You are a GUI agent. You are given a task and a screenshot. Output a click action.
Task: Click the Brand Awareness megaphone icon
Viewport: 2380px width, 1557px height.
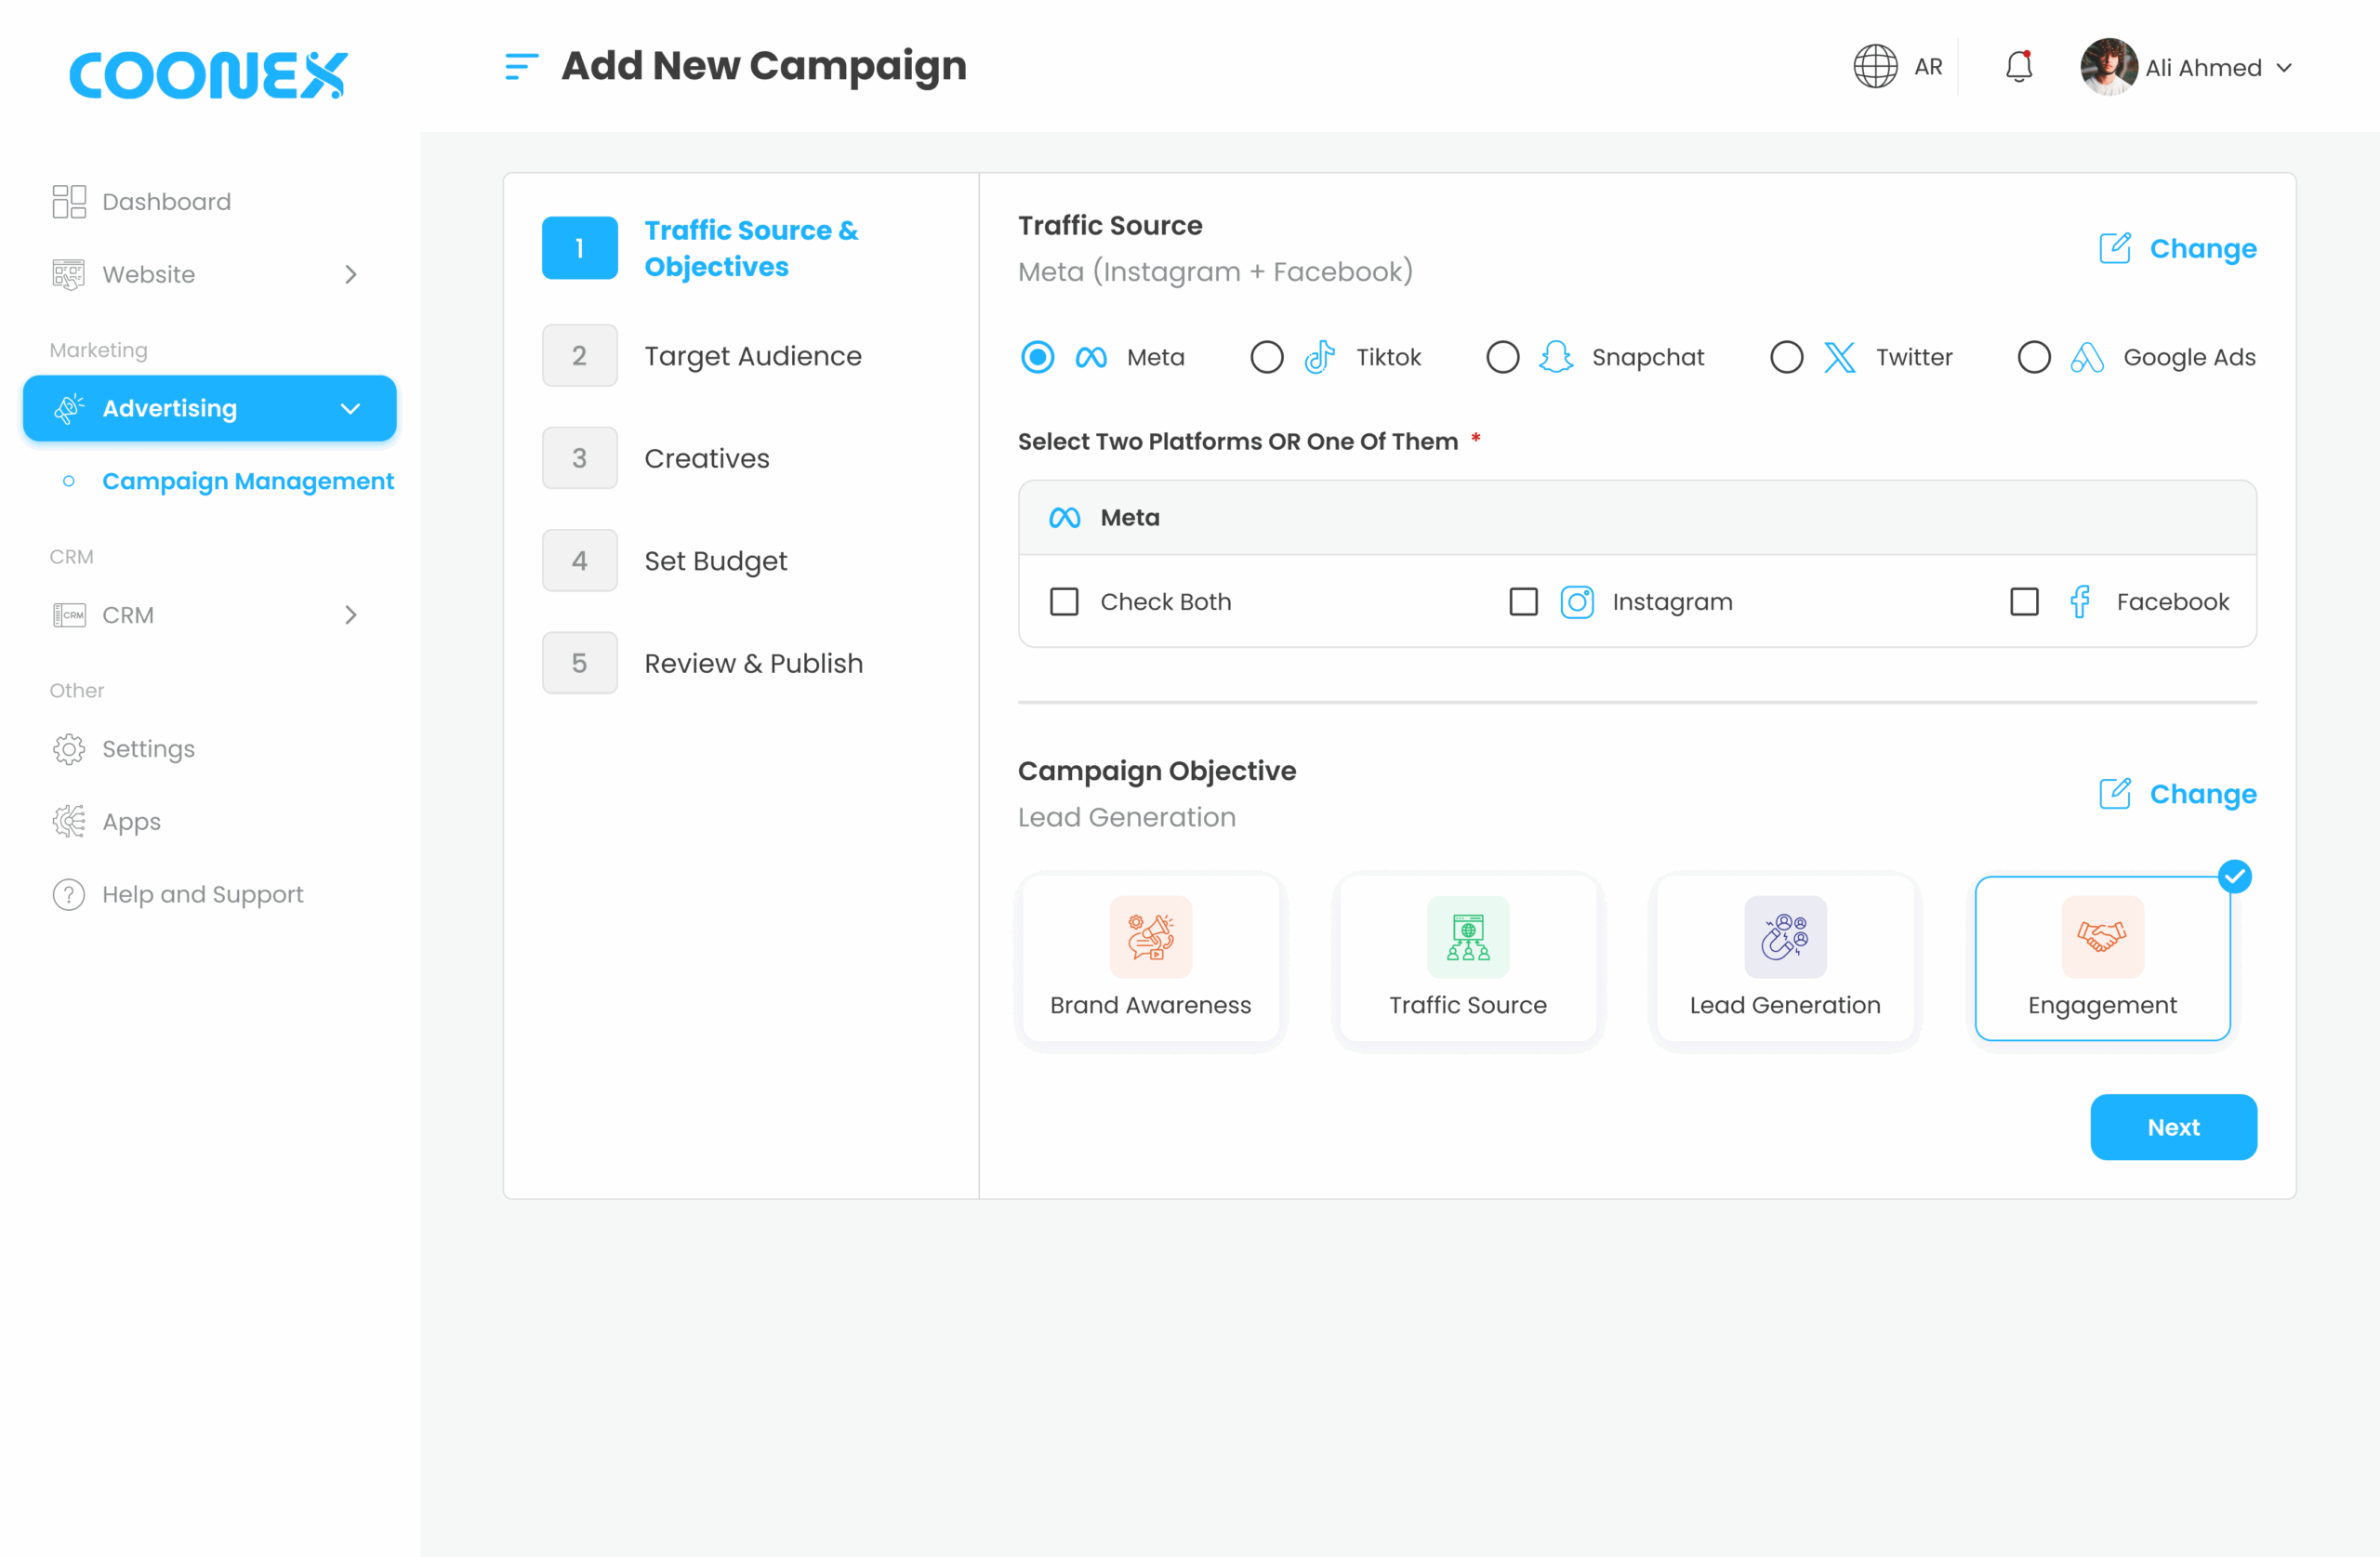point(1150,936)
